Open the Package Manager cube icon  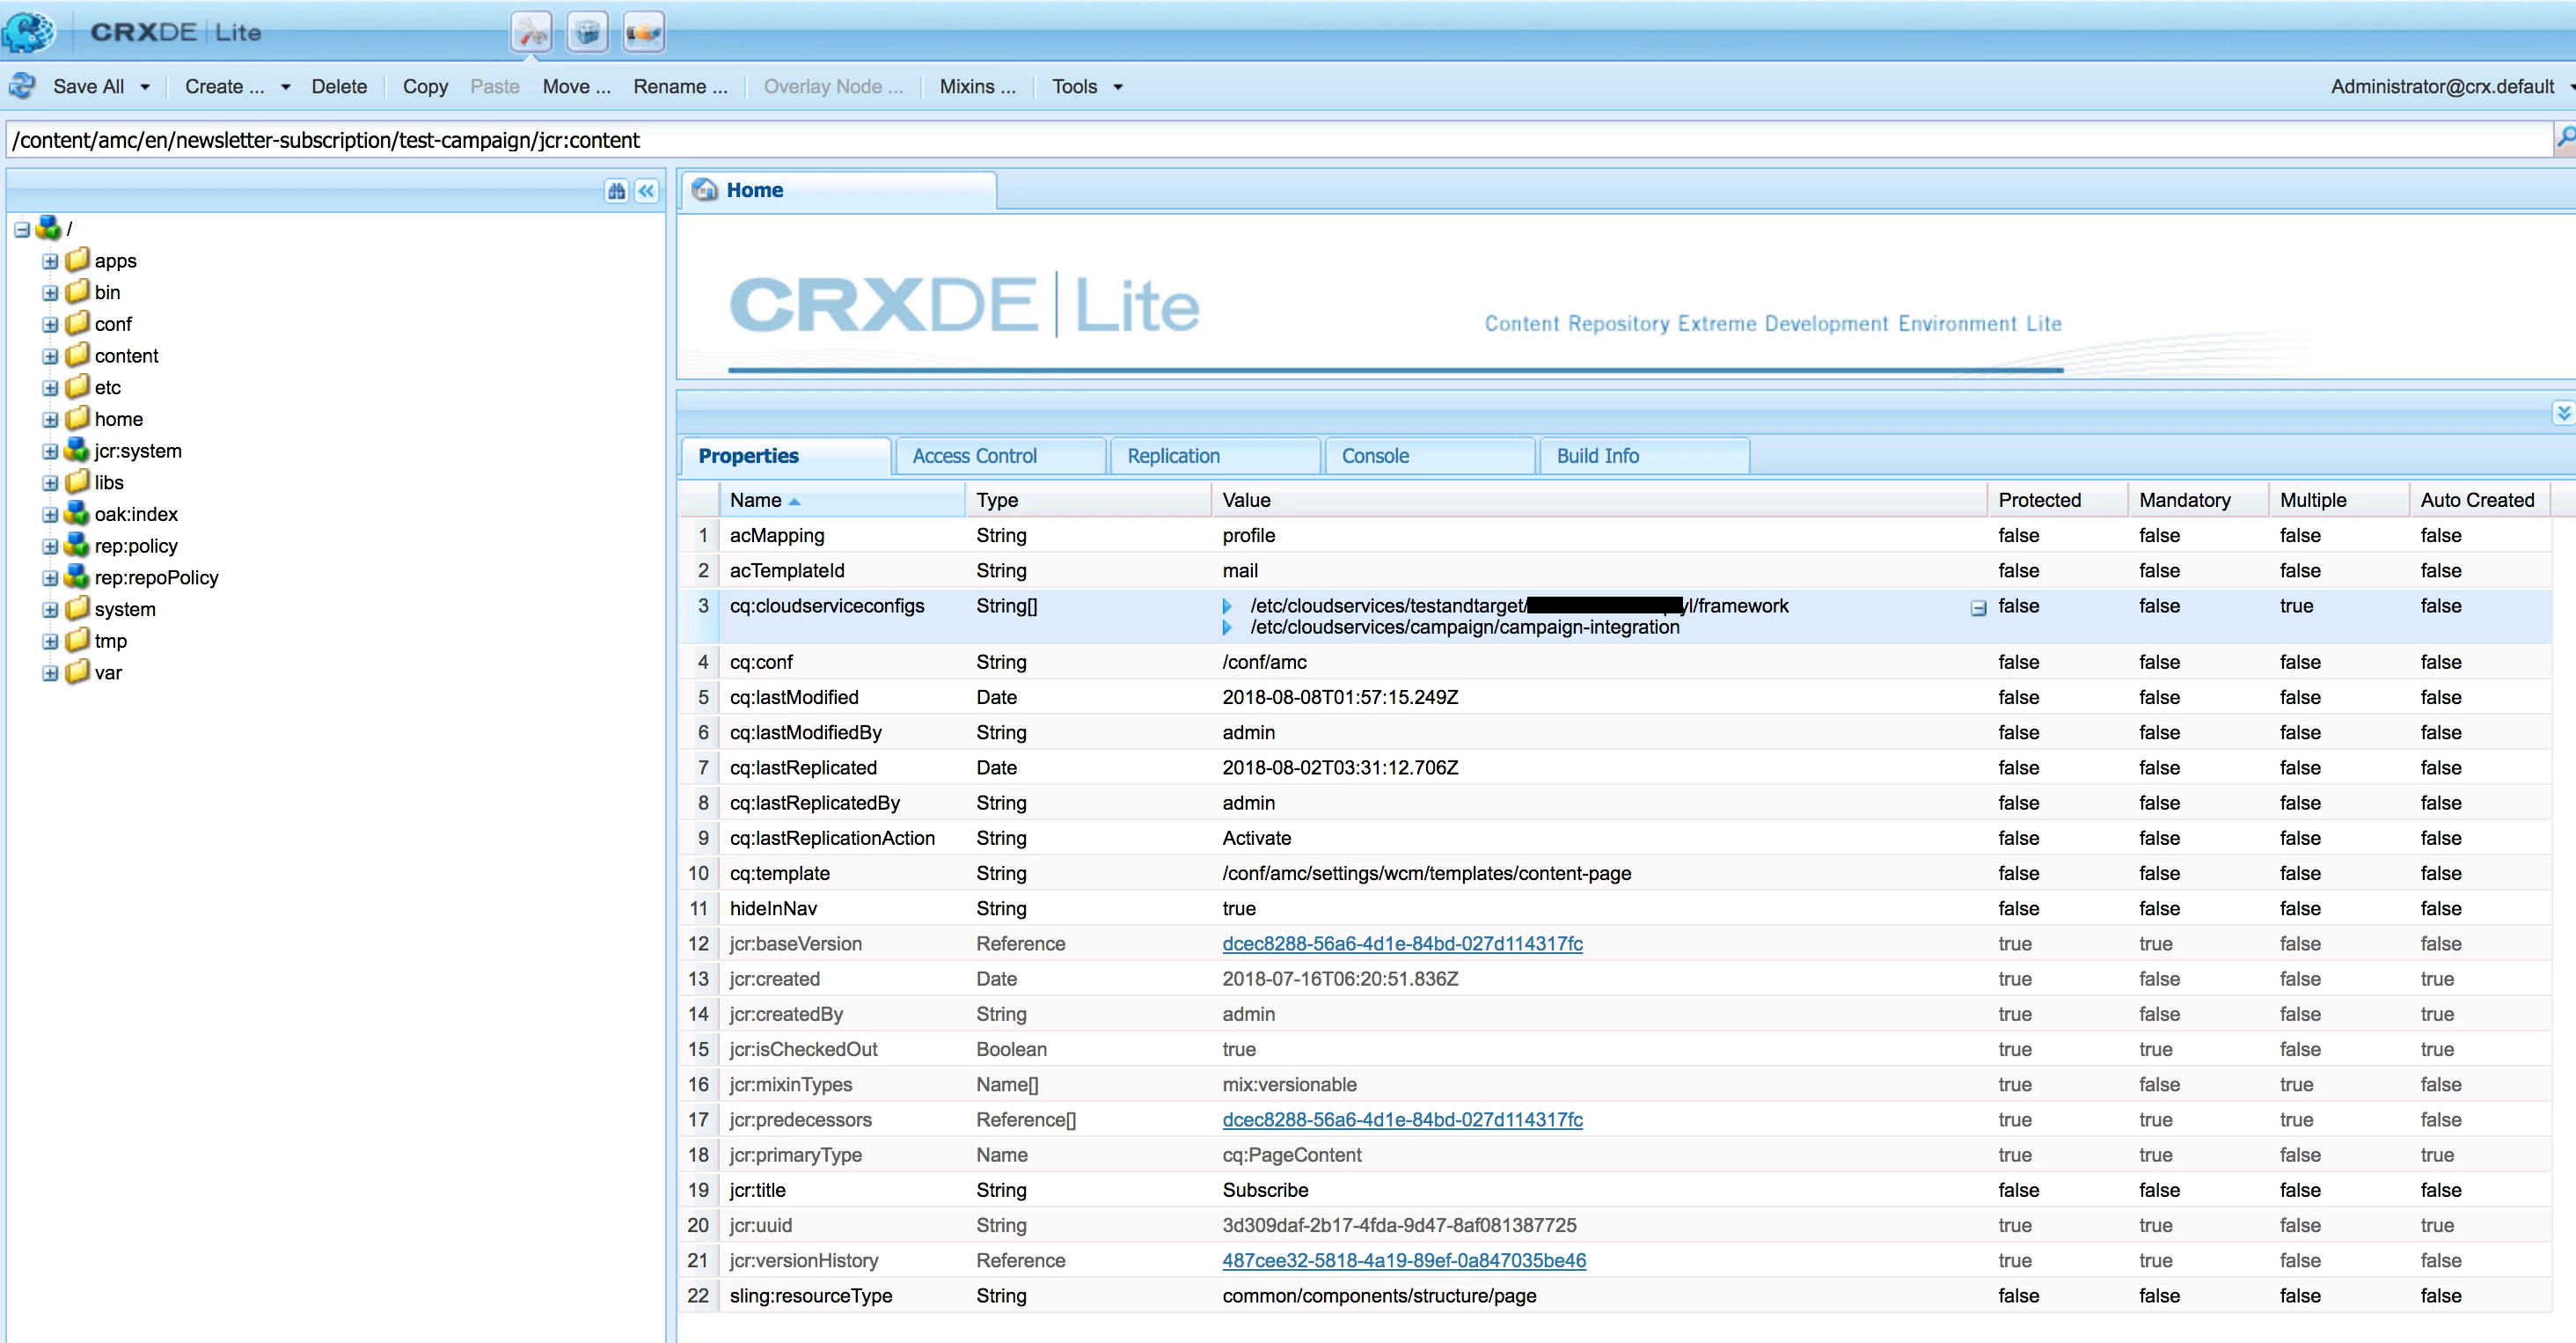pyautogui.click(x=587, y=33)
